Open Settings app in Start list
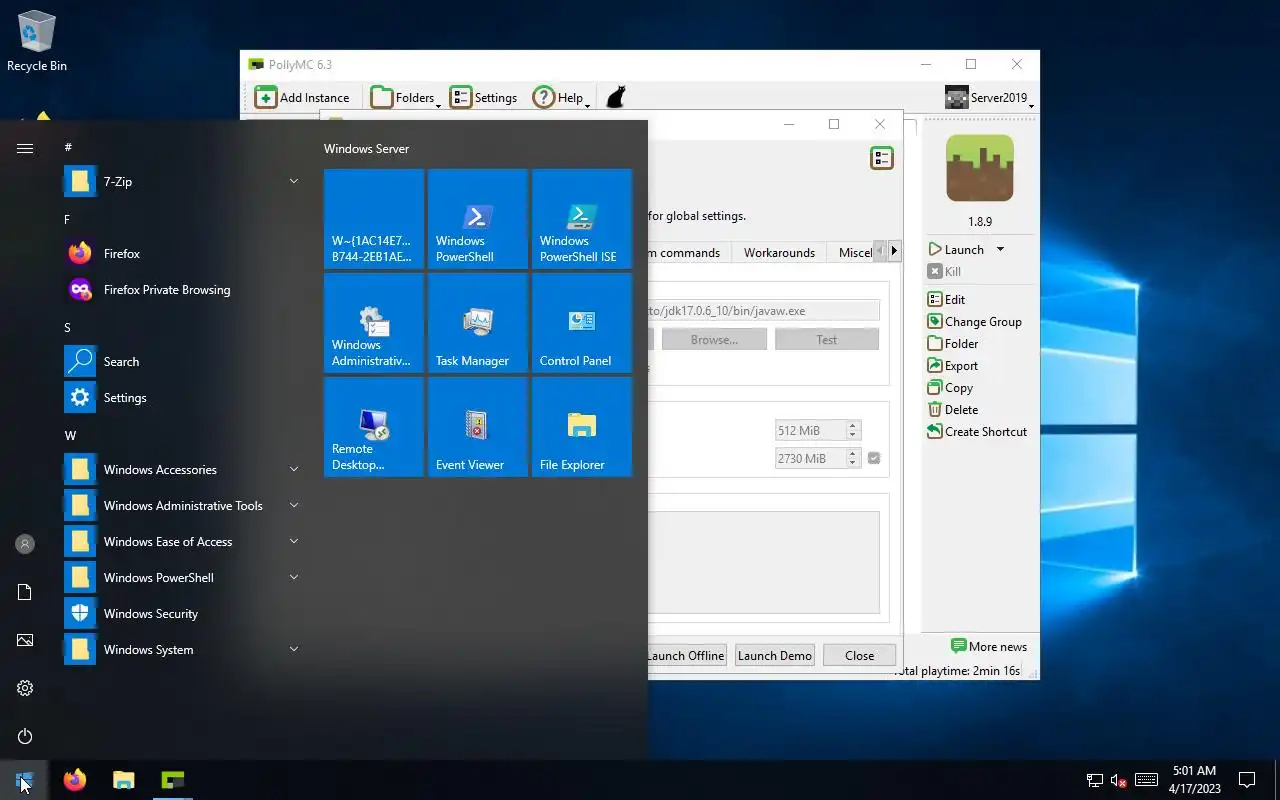This screenshot has width=1280, height=800. (x=182, y=398)
